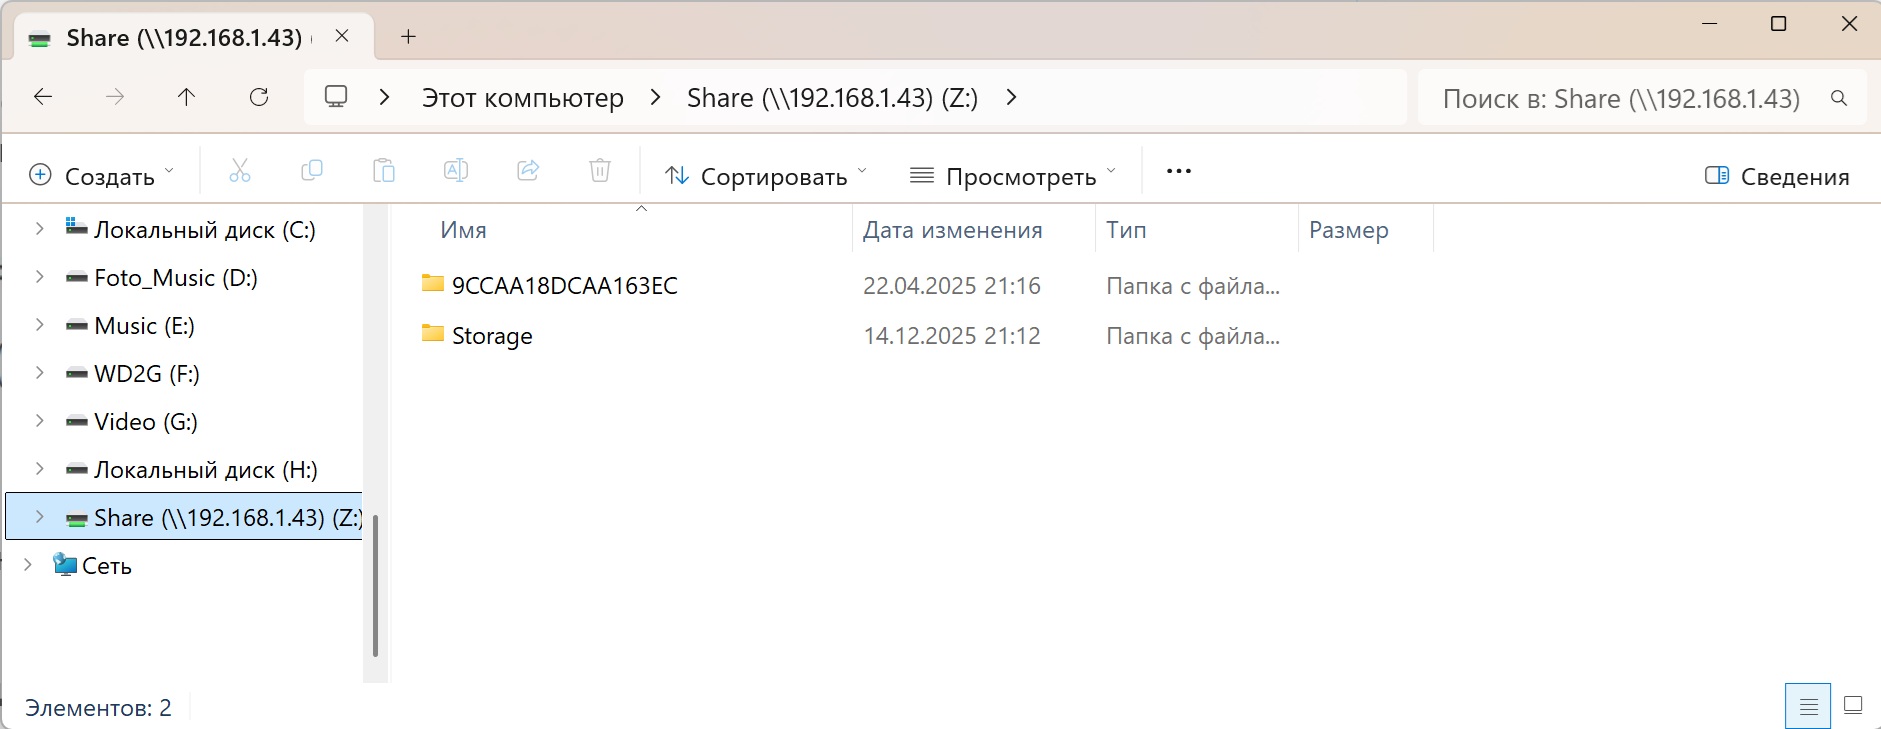Open the Сортировать dropdown
This screenshot has width=1881, height=729.
[x=766, y=176]
